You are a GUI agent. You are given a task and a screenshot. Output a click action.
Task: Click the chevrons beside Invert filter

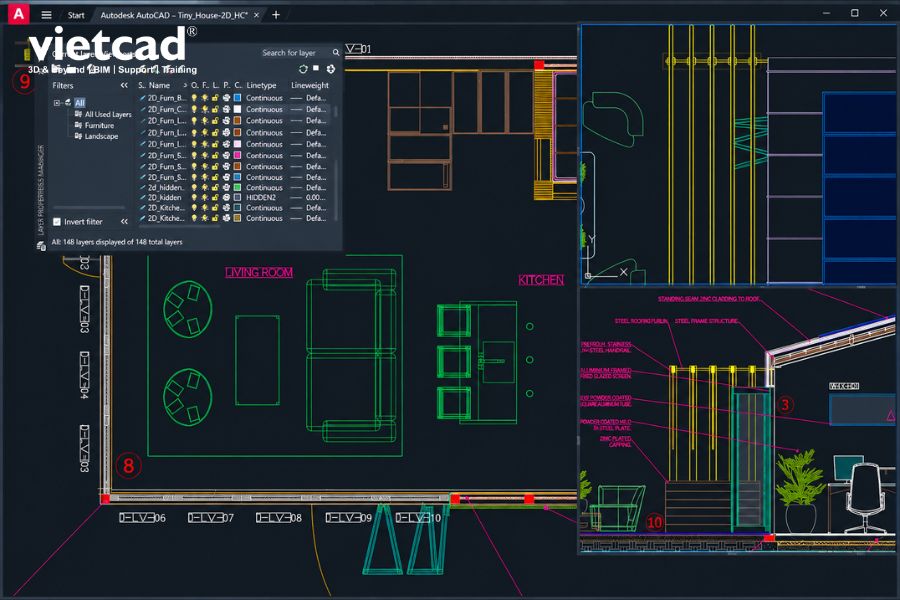pos(124,222)
